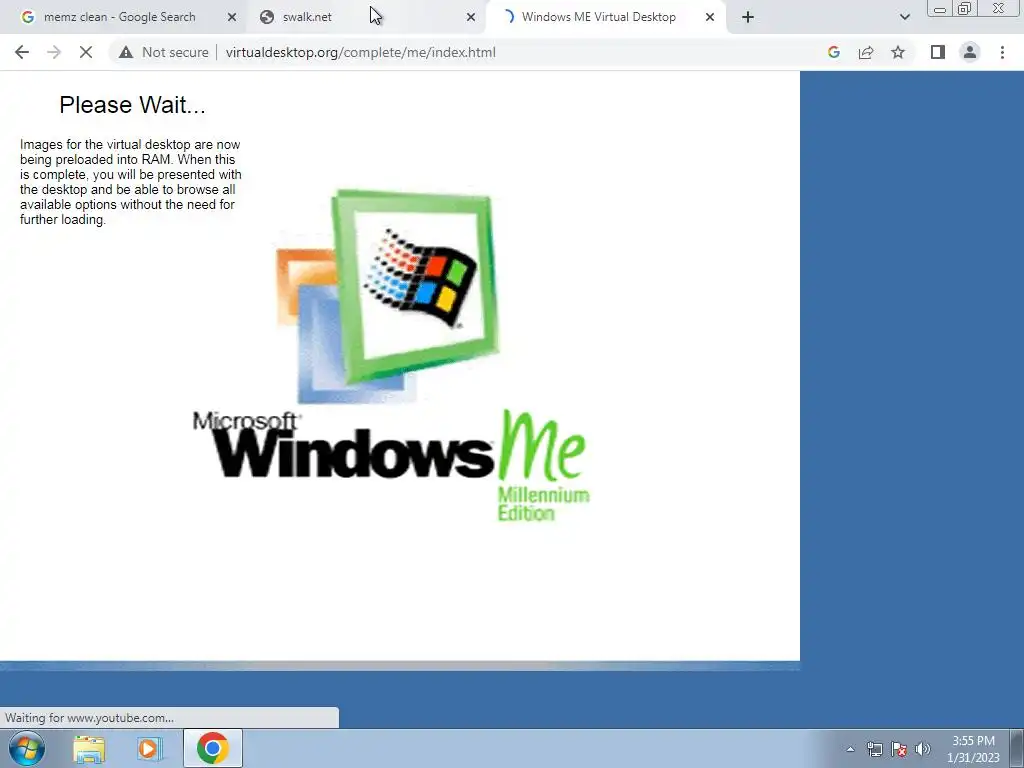Open Windows Explorer from the taskbar
This screenshot has width=1024, height=768.
click(89, 749)
